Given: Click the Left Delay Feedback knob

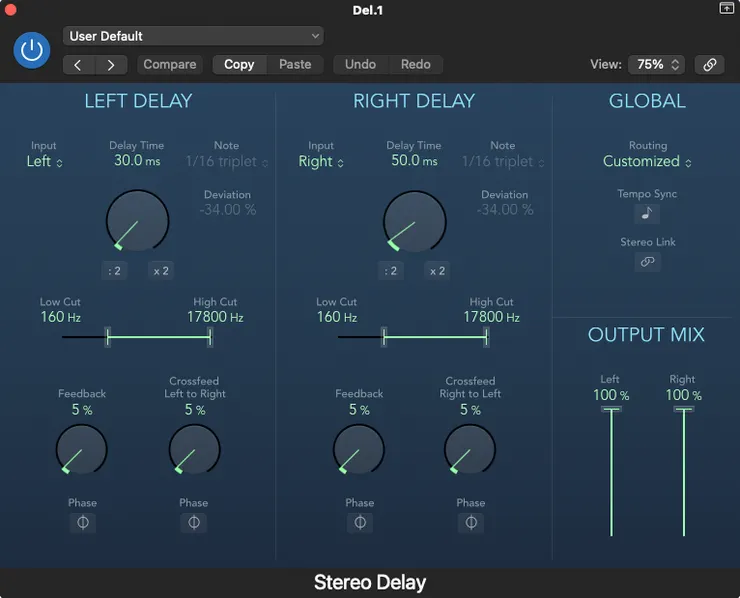Looking at the screenshot, I should tap(82, 449).
